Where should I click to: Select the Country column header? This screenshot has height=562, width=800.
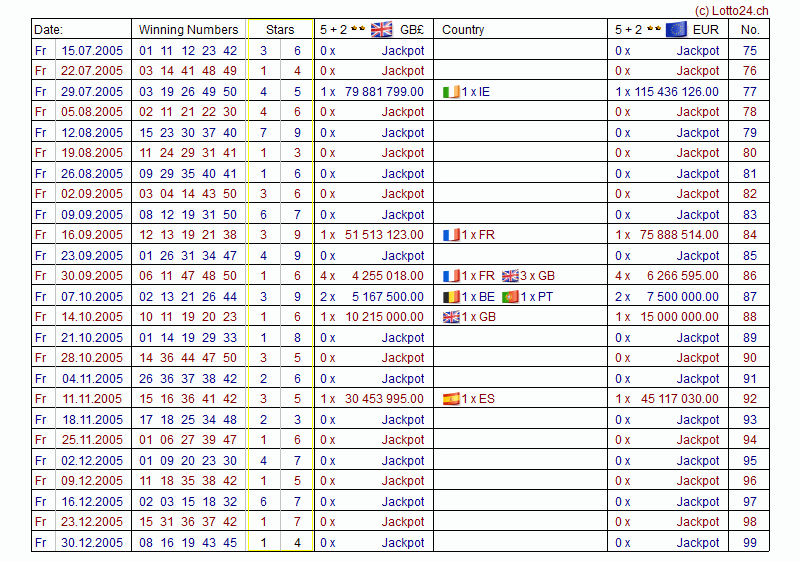click(x=463, y=30)
